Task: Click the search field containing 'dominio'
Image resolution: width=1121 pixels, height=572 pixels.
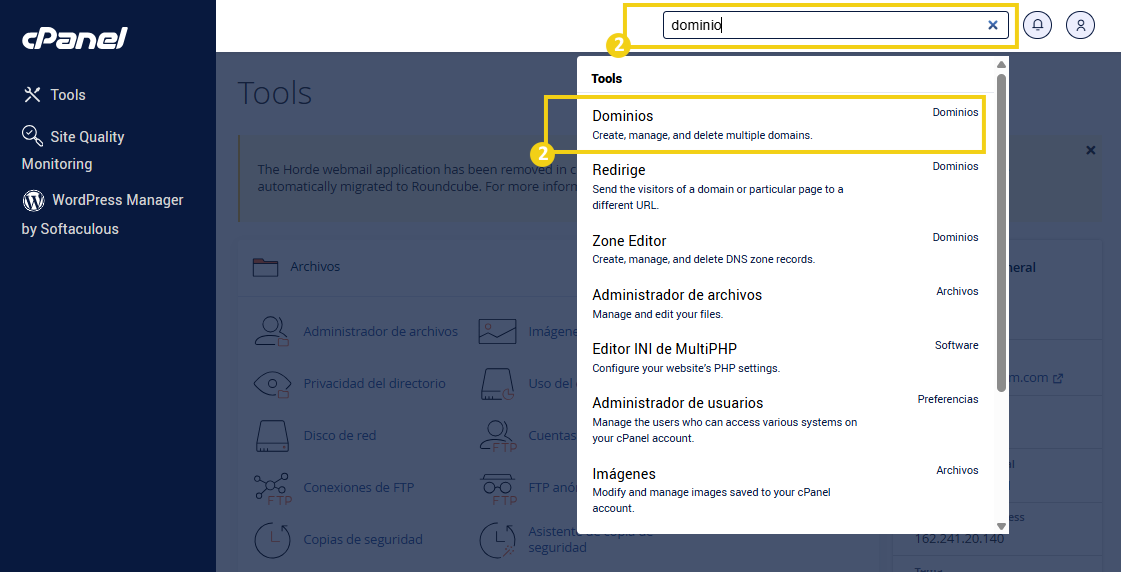Action: [x=835, y=25]
